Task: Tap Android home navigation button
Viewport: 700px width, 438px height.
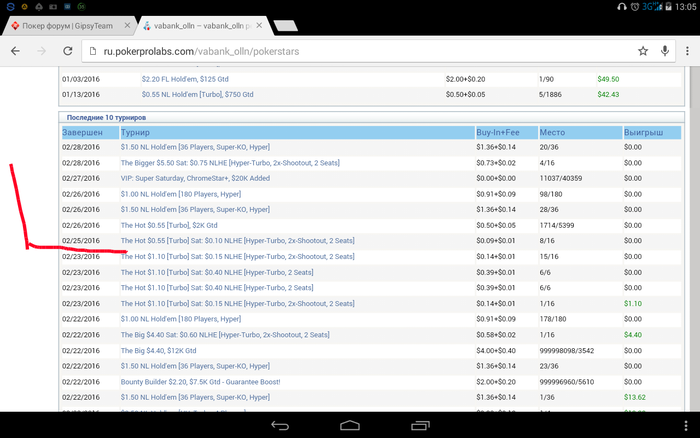Action: click(350, 425)
